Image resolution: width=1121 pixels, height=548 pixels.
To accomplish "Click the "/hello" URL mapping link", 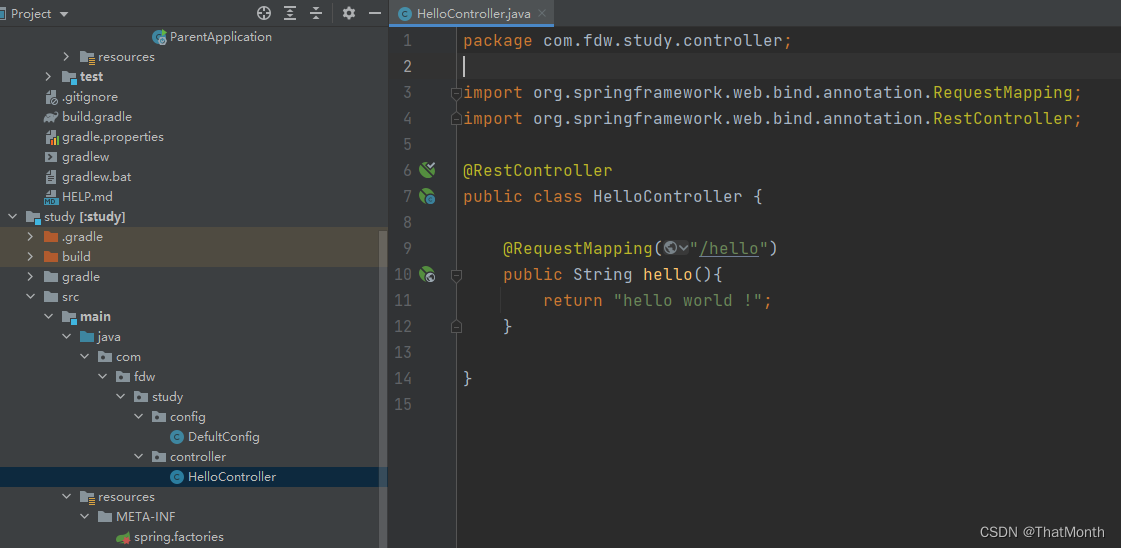I will point(729,248).
